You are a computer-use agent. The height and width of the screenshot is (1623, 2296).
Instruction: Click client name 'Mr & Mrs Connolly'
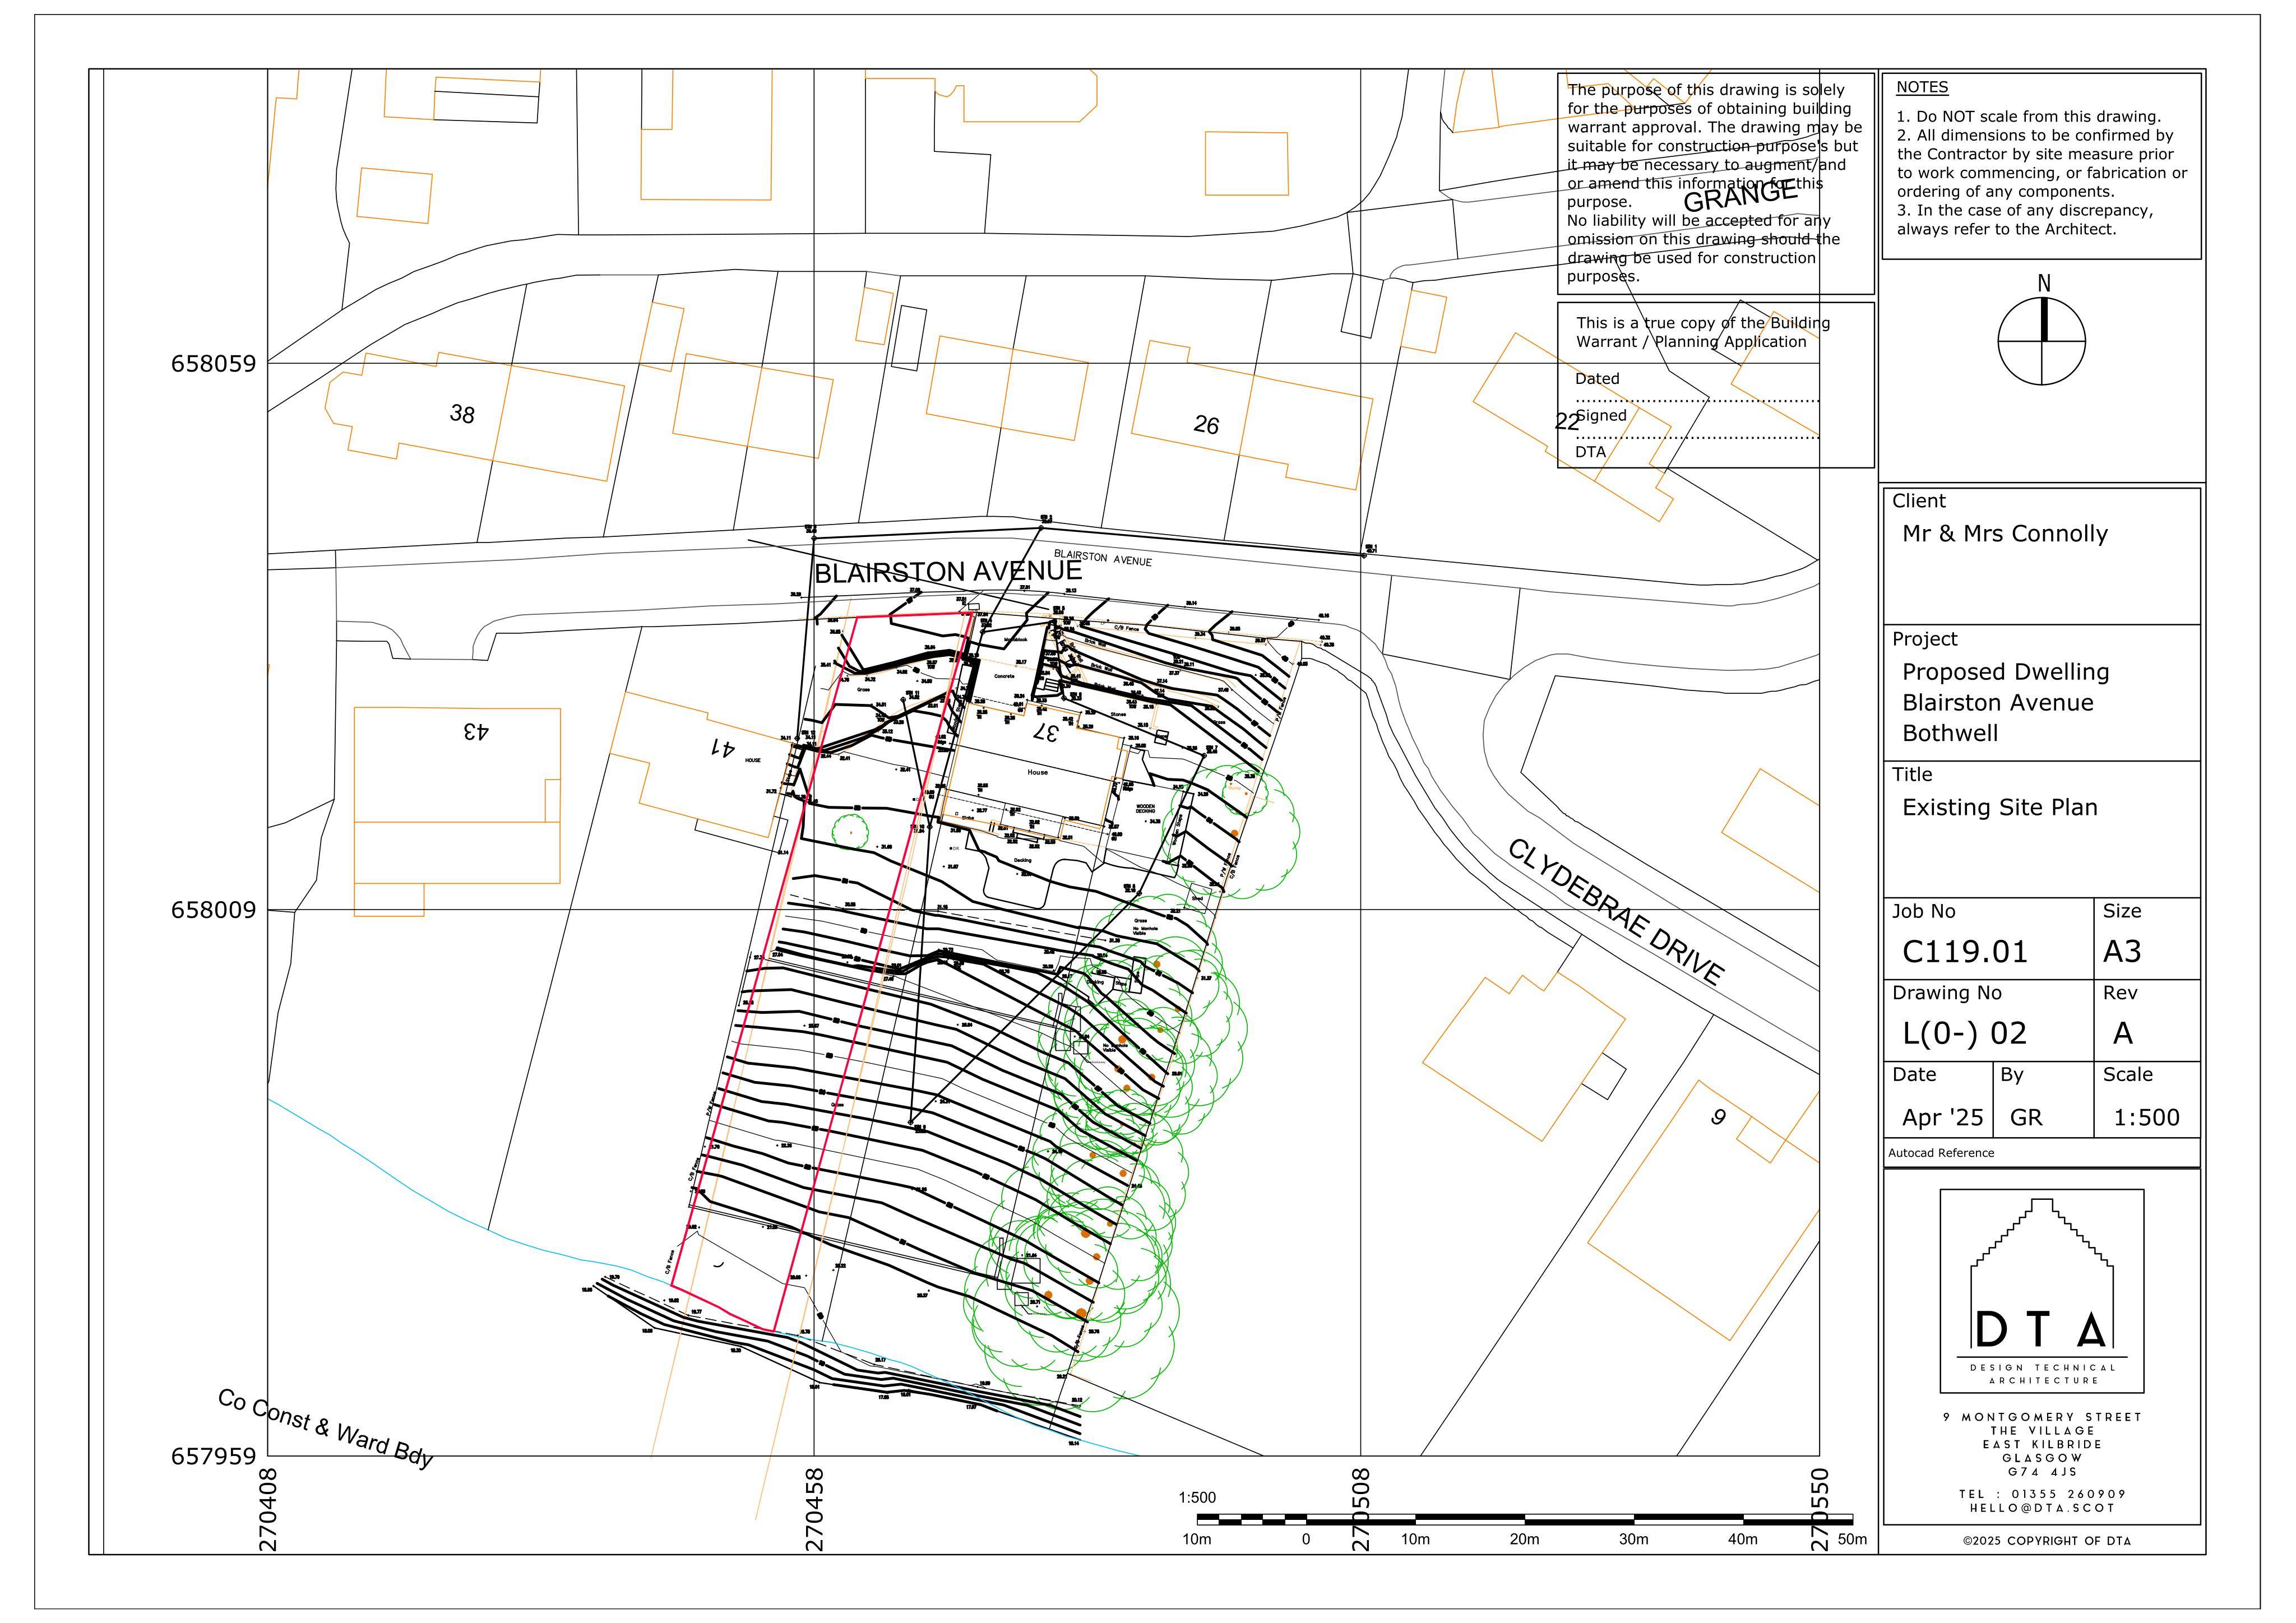point(2004,534)
